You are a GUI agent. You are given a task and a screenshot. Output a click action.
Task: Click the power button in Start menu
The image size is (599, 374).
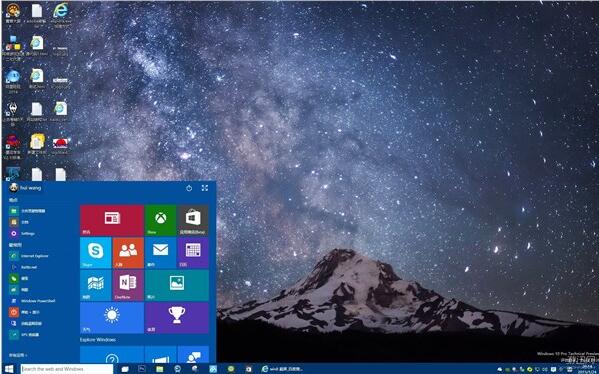coord(189,188)
